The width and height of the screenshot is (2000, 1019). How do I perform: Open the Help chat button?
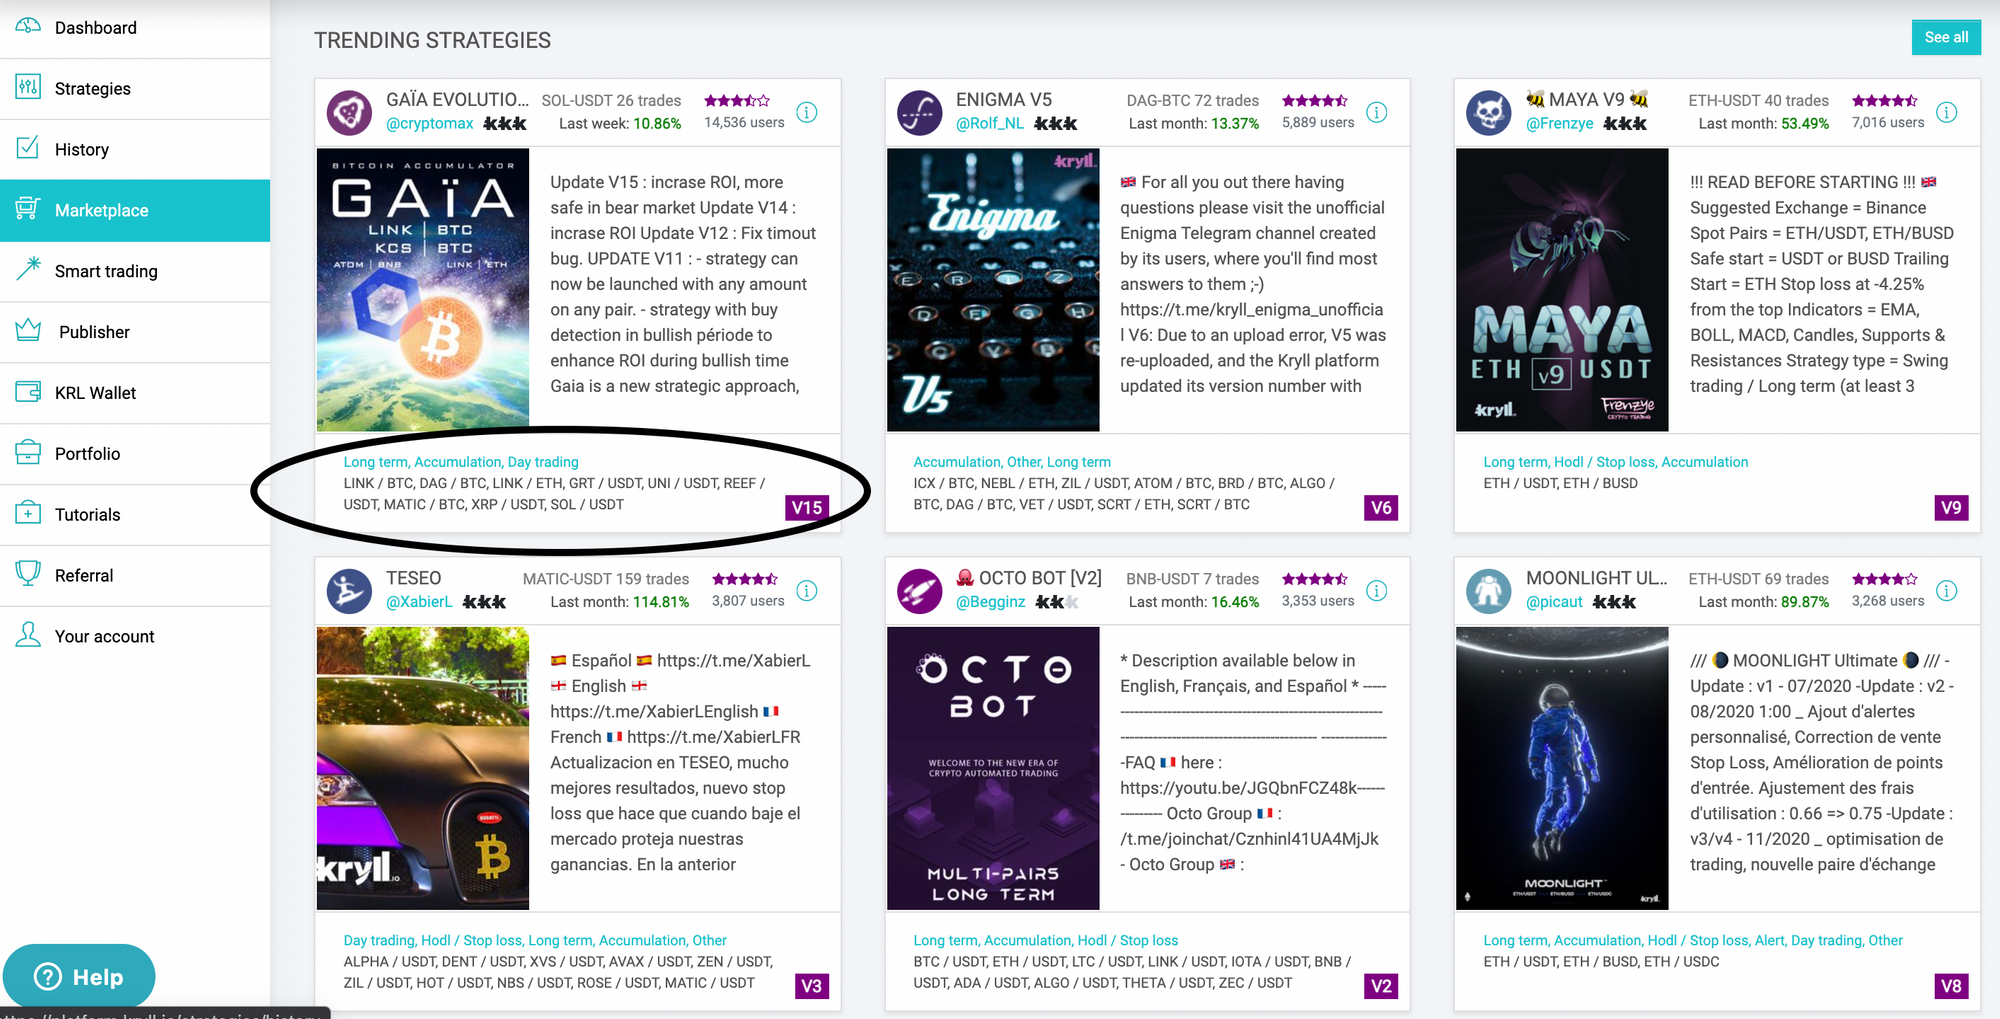click(79, 976)
